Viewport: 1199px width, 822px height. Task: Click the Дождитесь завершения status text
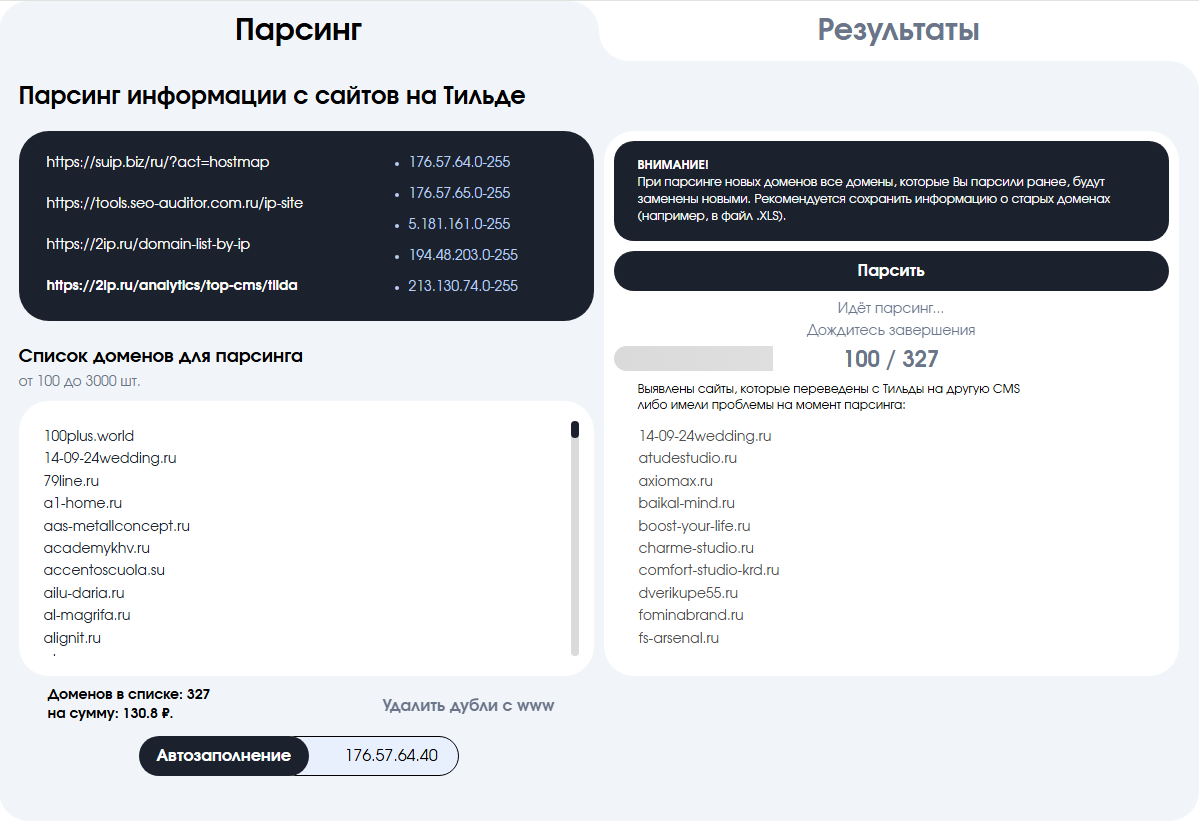pos(891,330)
